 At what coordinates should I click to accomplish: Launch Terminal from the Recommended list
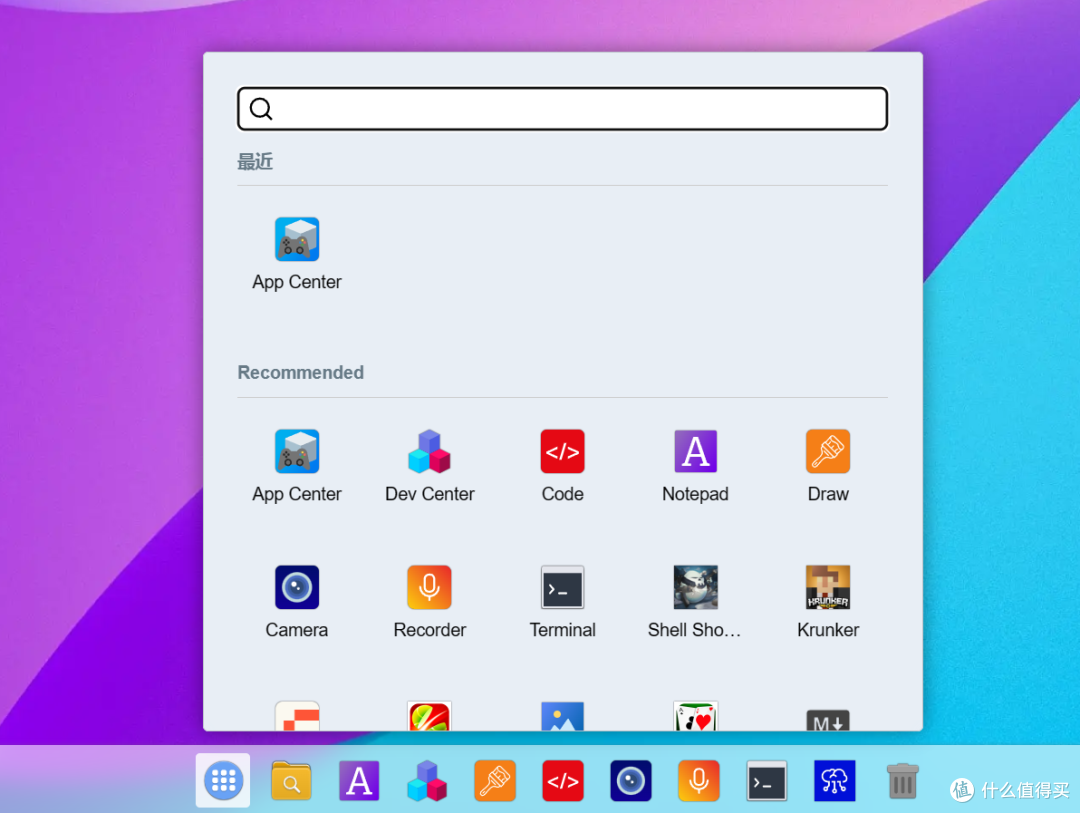[x=562, y=588]
